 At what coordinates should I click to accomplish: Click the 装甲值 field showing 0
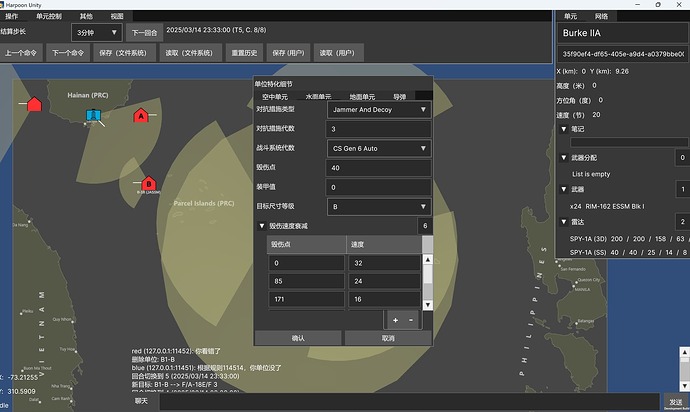(x=379, y=187)
